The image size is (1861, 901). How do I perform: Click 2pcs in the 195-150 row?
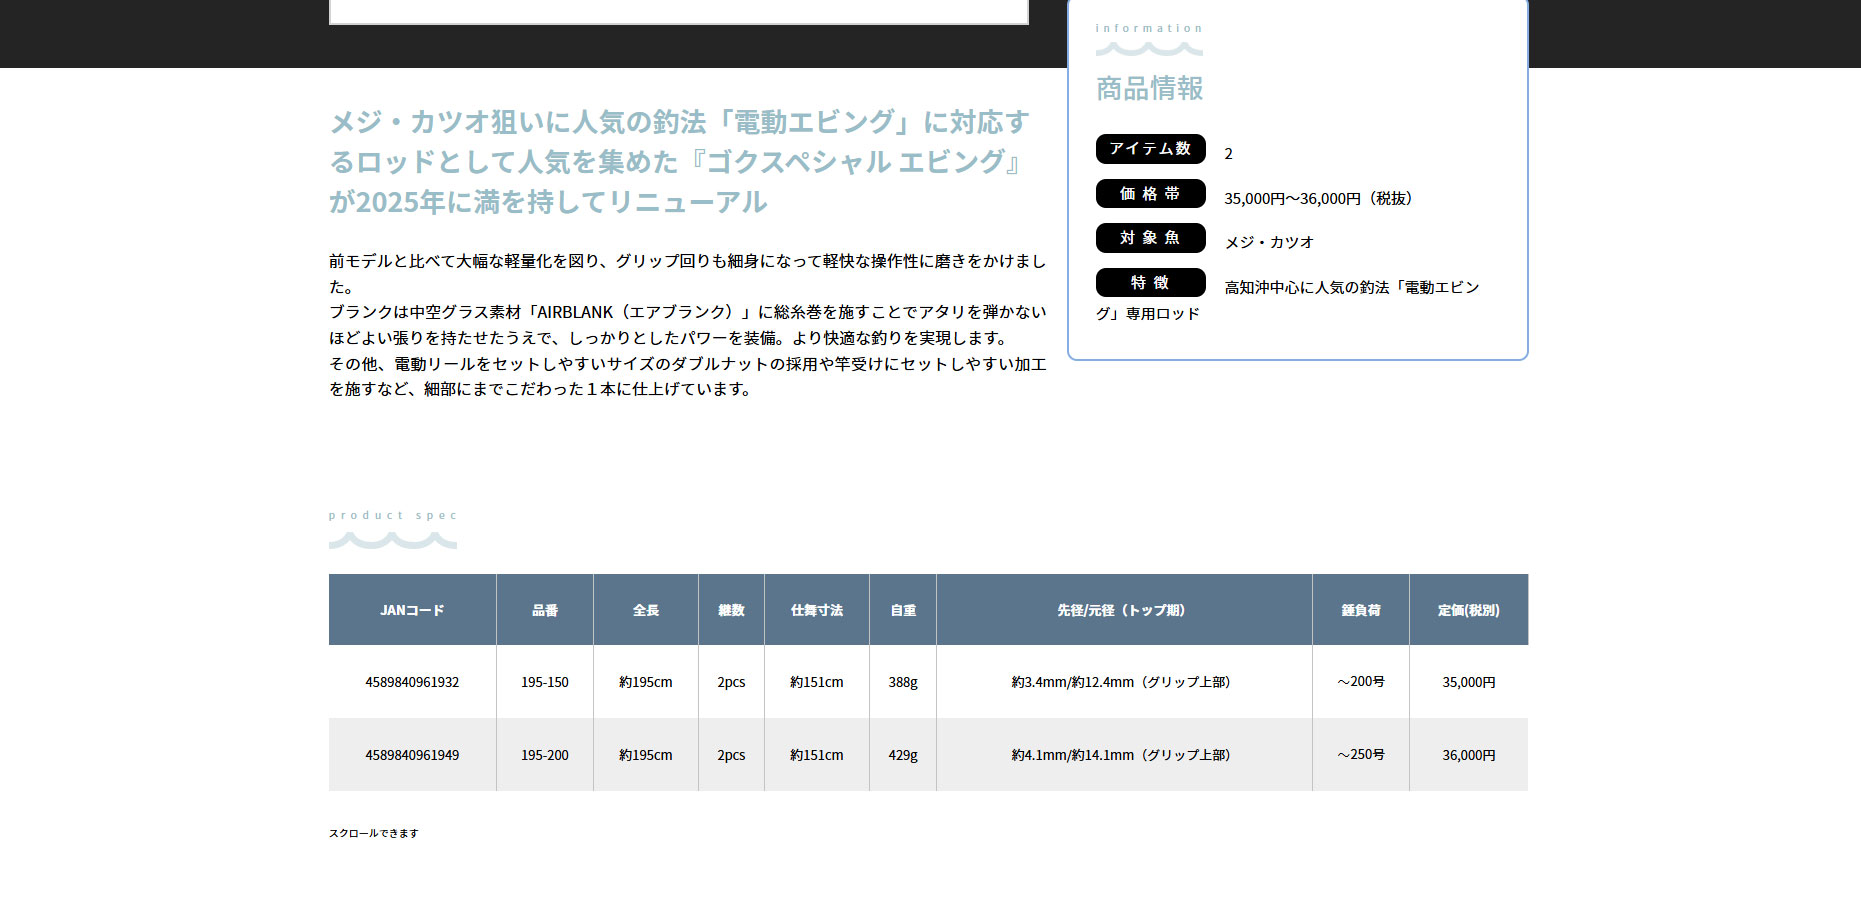[731, 682]
